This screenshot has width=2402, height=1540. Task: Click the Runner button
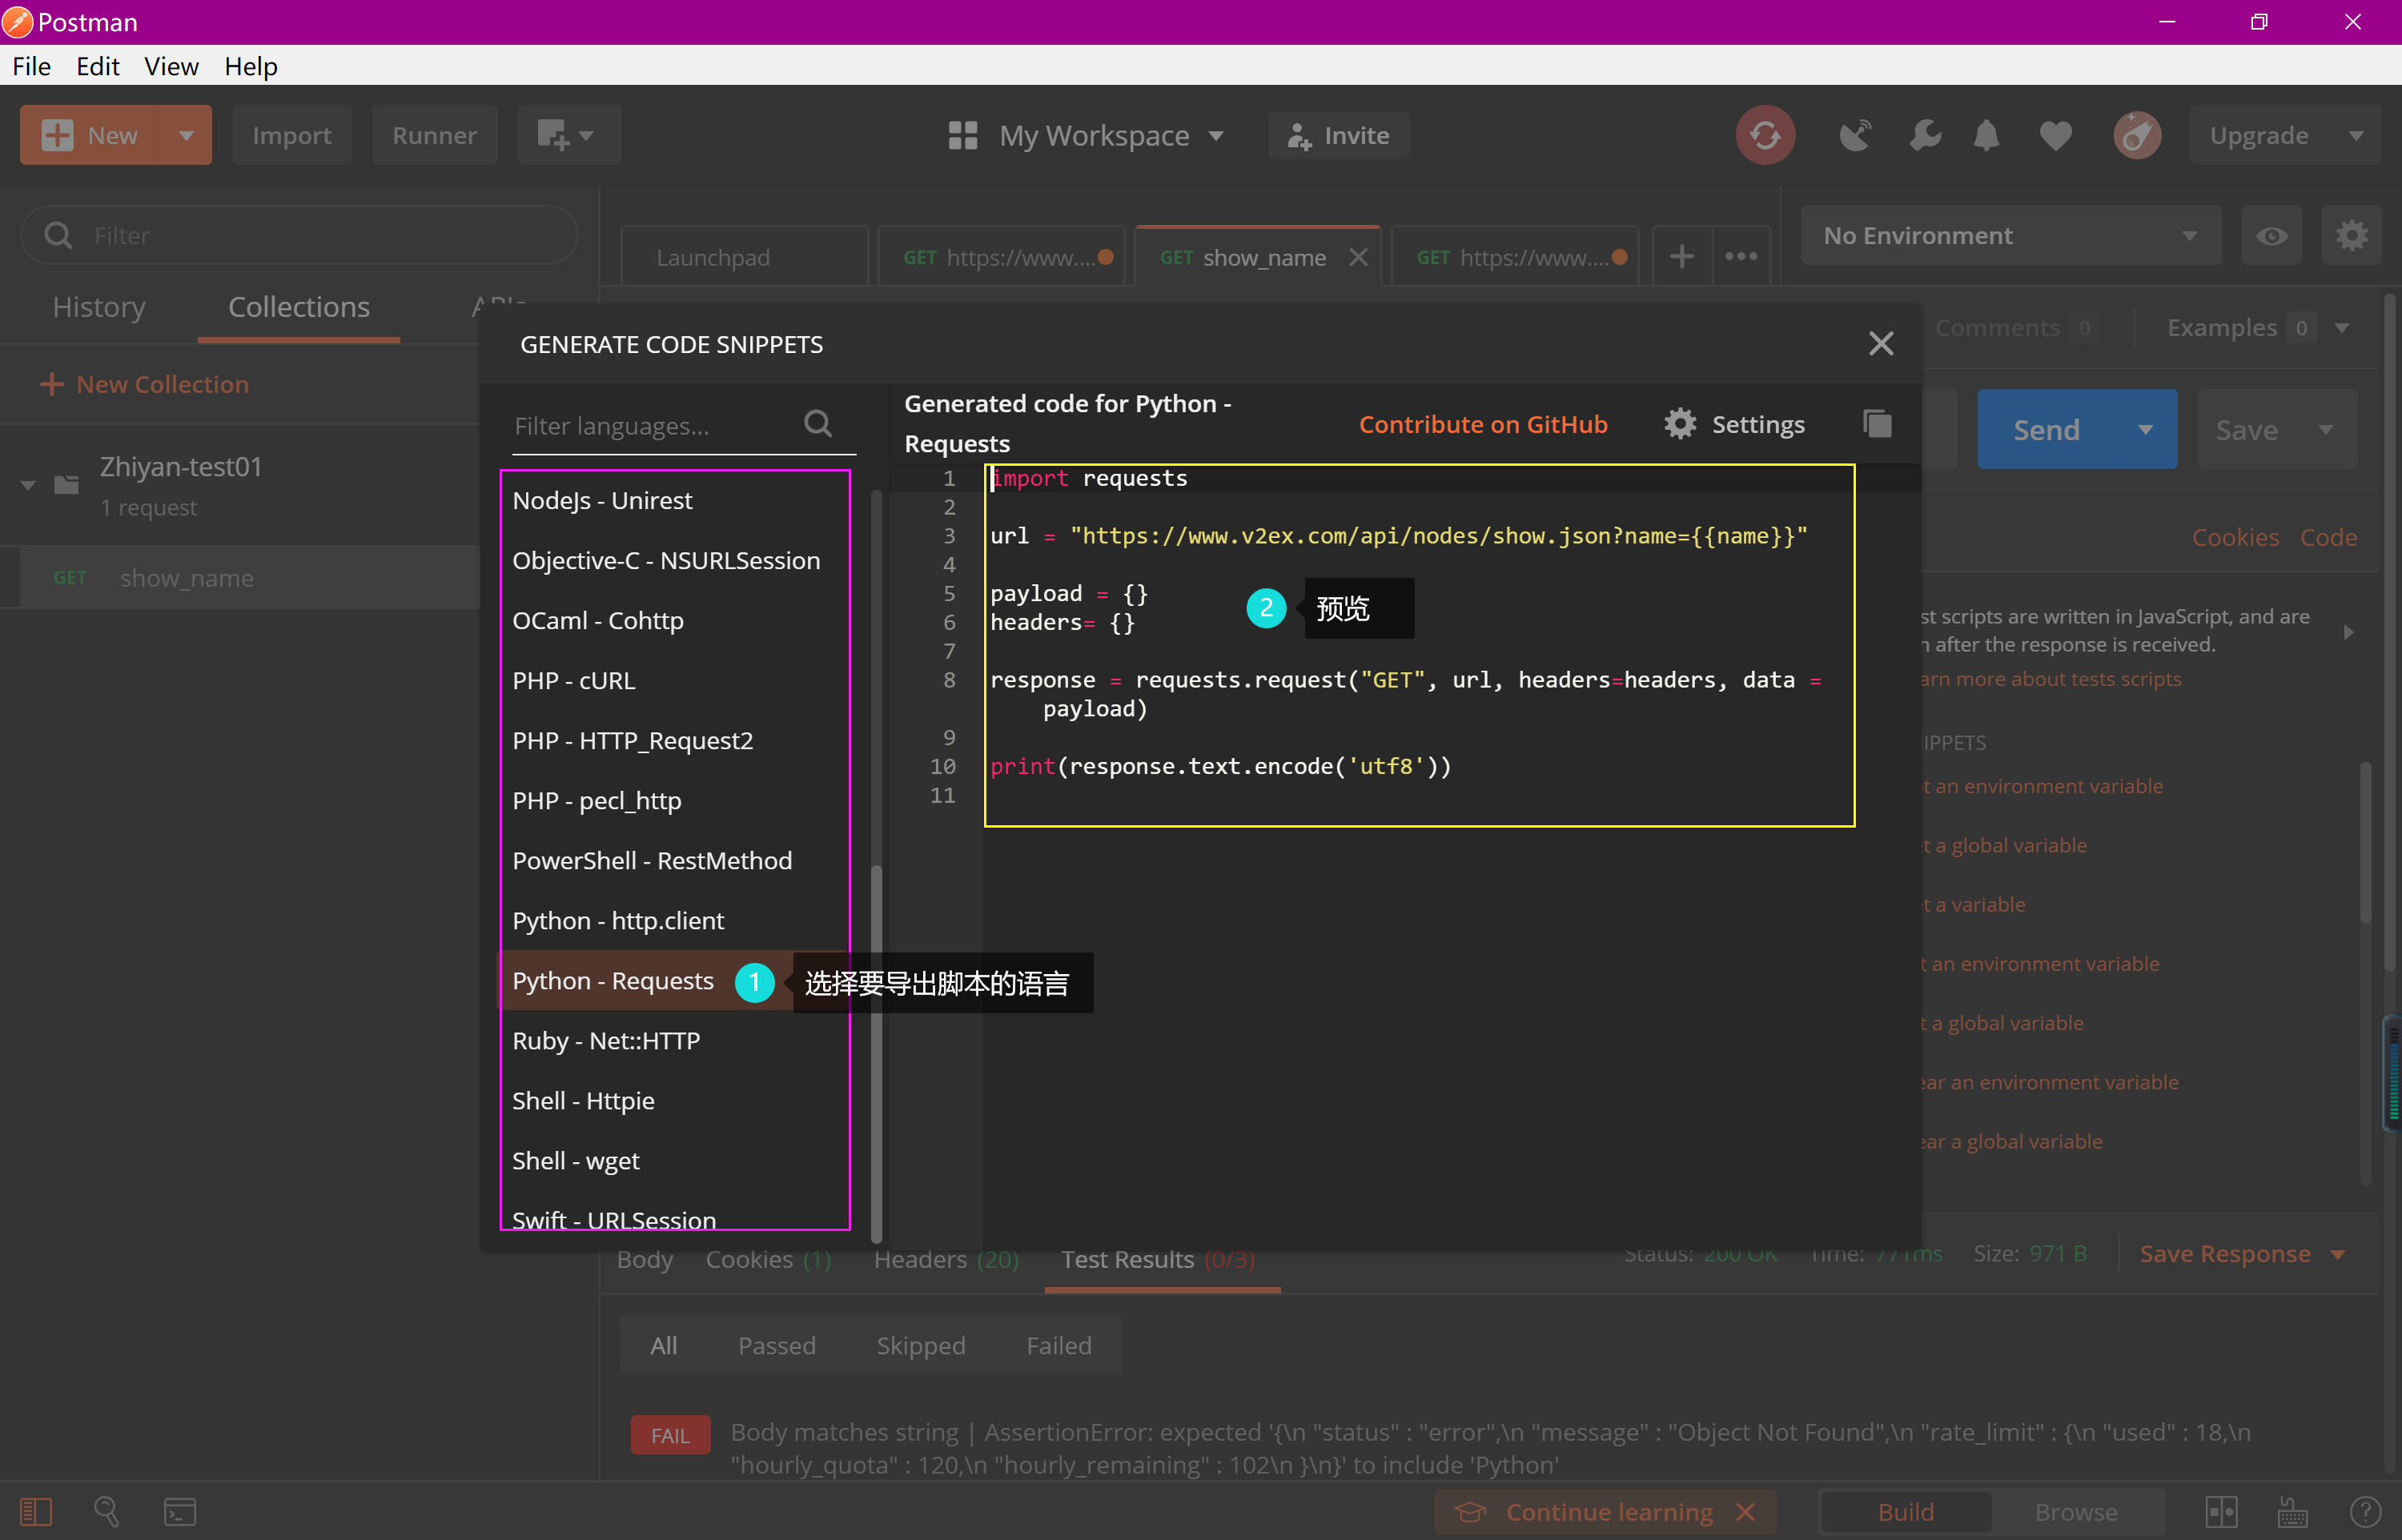click(434, 135)
